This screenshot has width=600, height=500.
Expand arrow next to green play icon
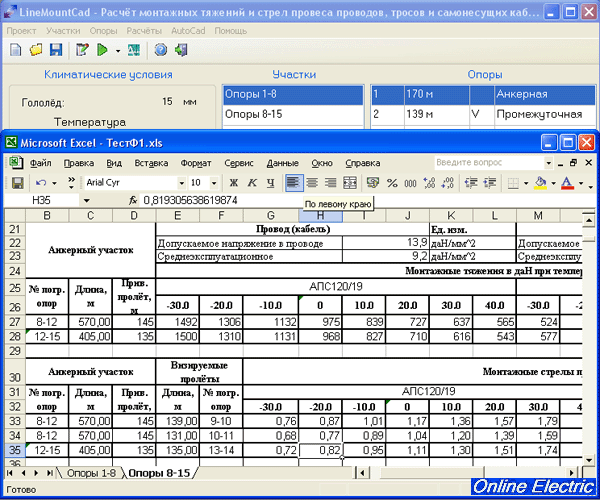[x=118, y=50]
